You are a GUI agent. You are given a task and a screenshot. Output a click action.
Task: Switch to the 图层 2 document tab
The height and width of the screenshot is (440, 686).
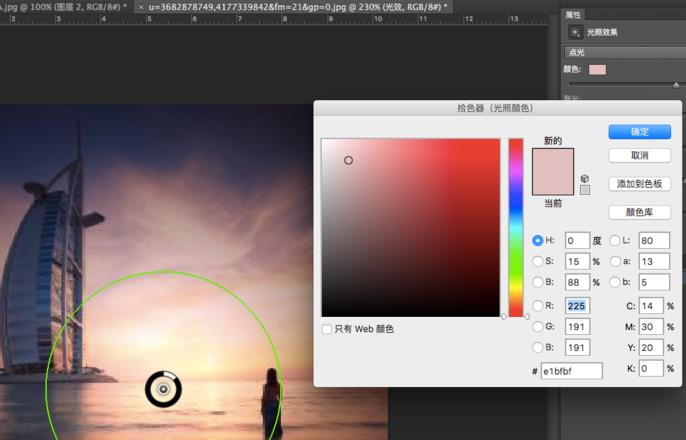(x=64, y=7)
